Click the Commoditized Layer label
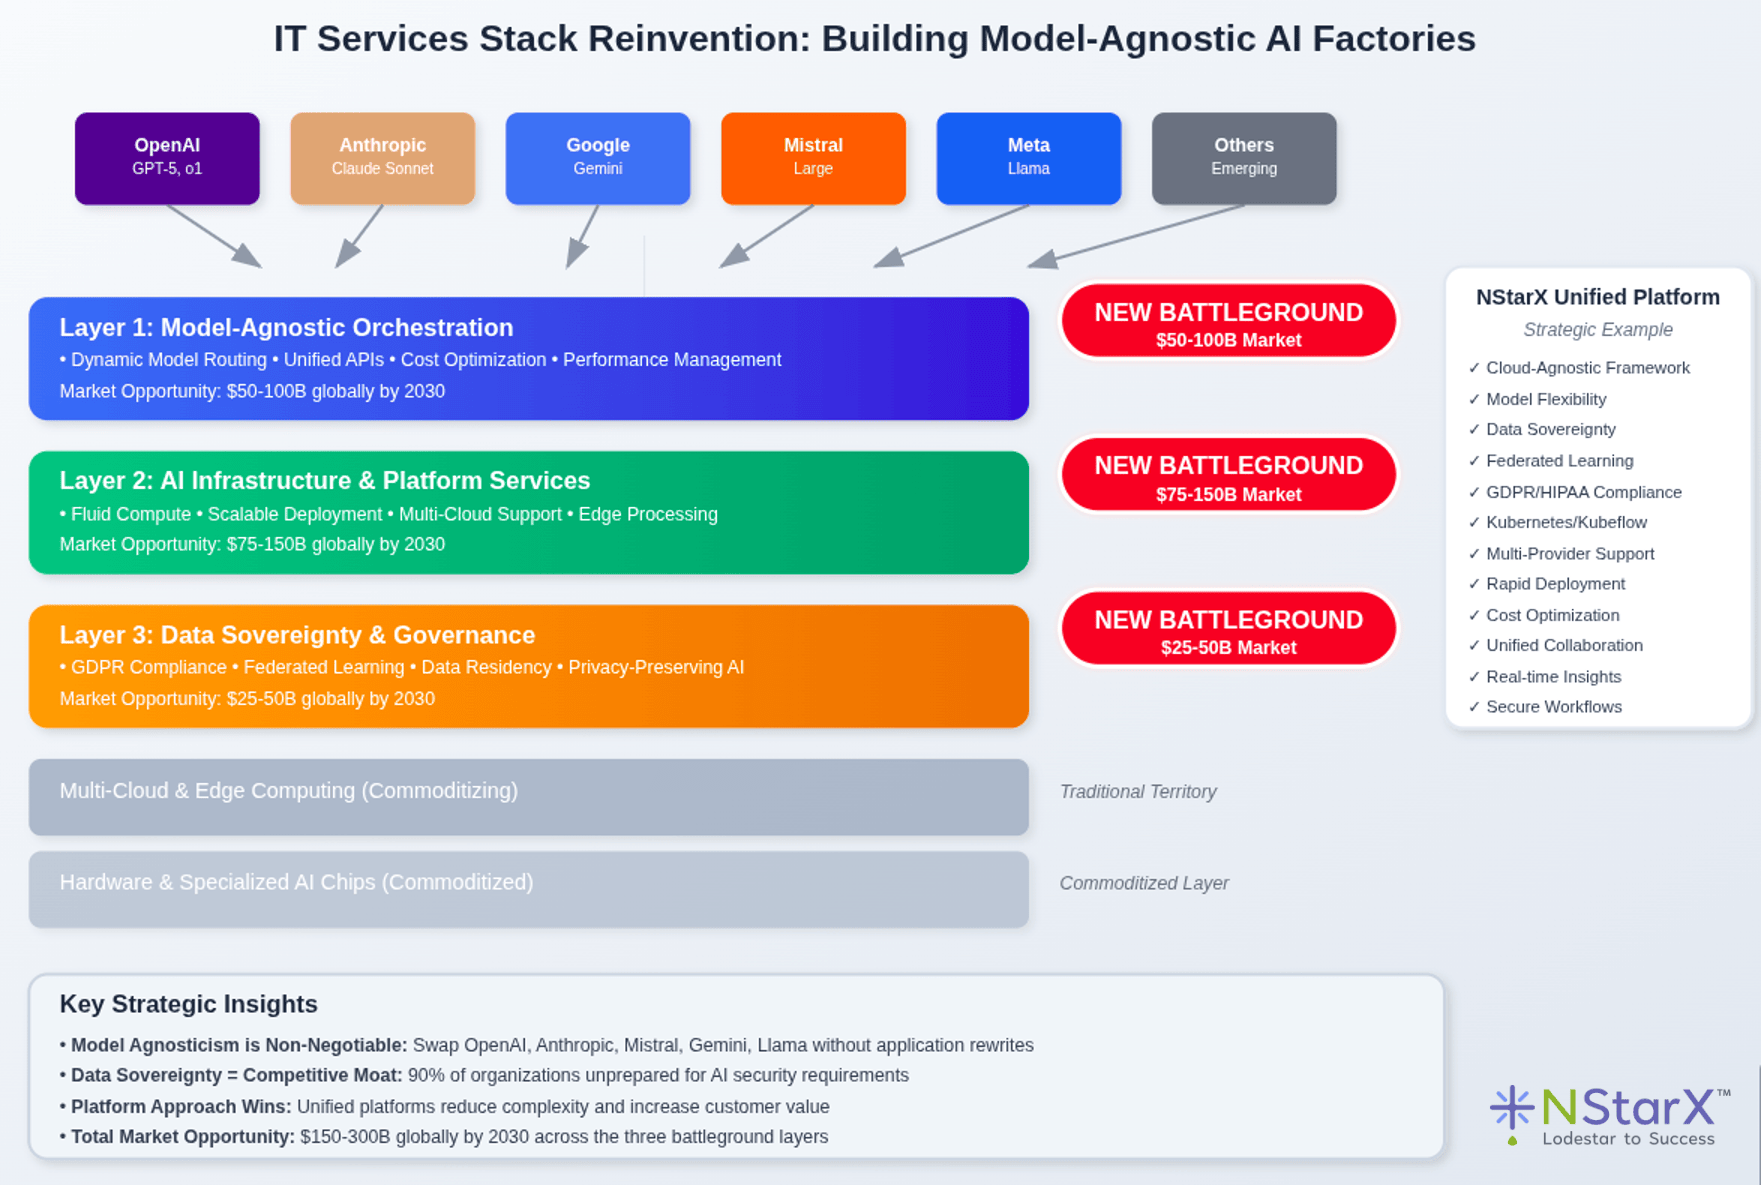The width and height of the screenshot is (1762, 1186). [1144, 883]
